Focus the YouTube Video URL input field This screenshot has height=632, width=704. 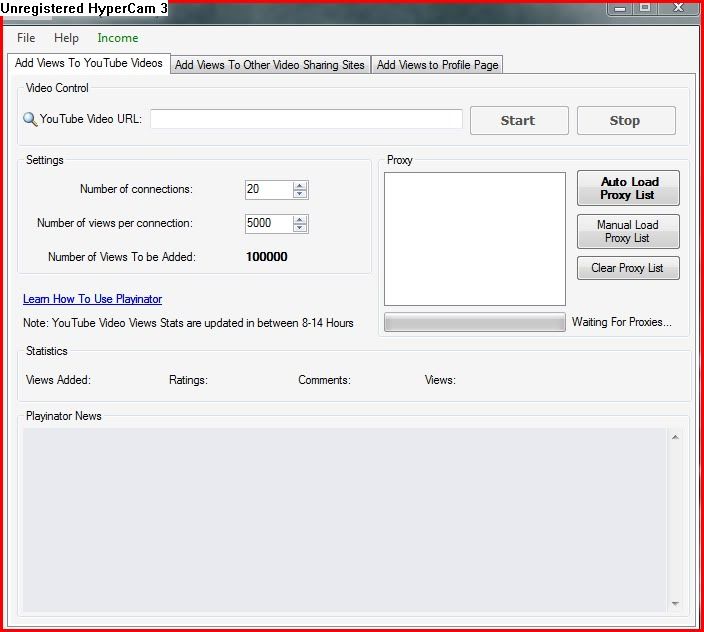pyautogui.click(x=306, y=119)
